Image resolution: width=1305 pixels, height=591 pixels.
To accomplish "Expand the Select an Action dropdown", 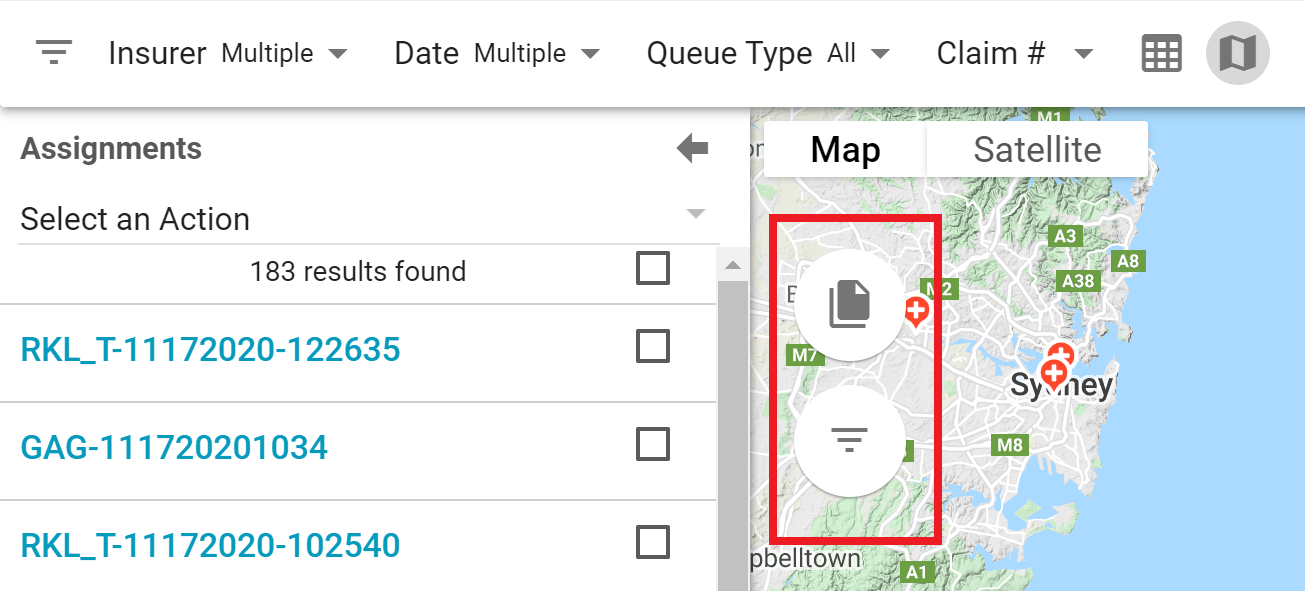I will click(697, 215).
